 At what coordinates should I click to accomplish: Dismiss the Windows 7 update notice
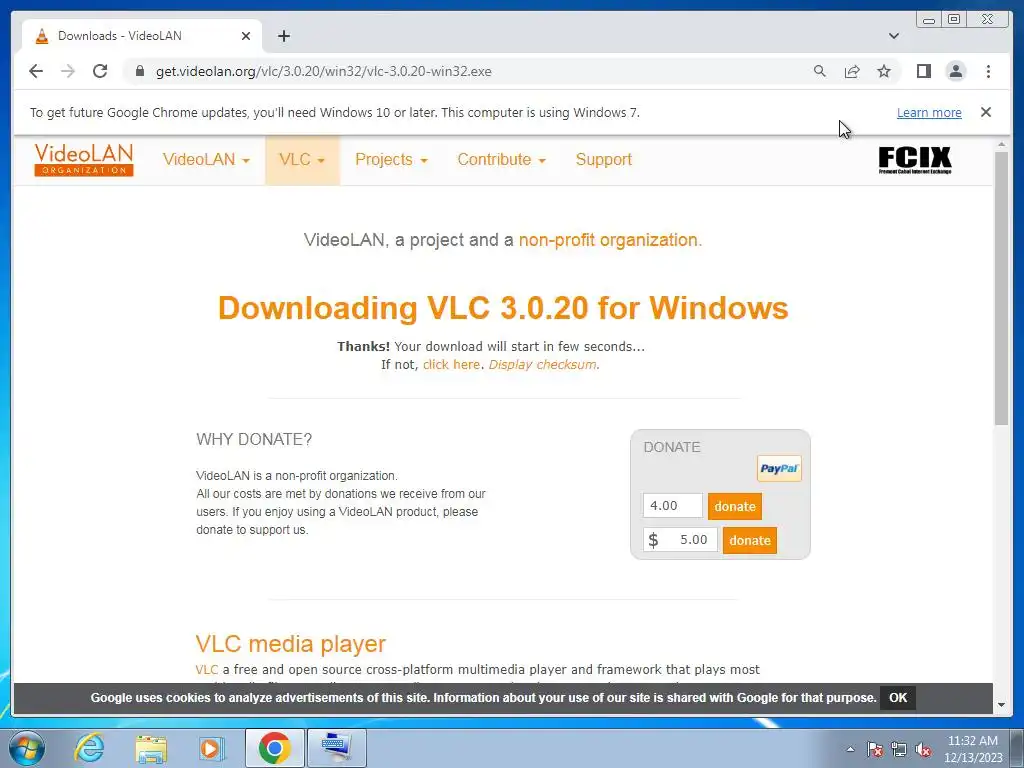pos(986,112)
